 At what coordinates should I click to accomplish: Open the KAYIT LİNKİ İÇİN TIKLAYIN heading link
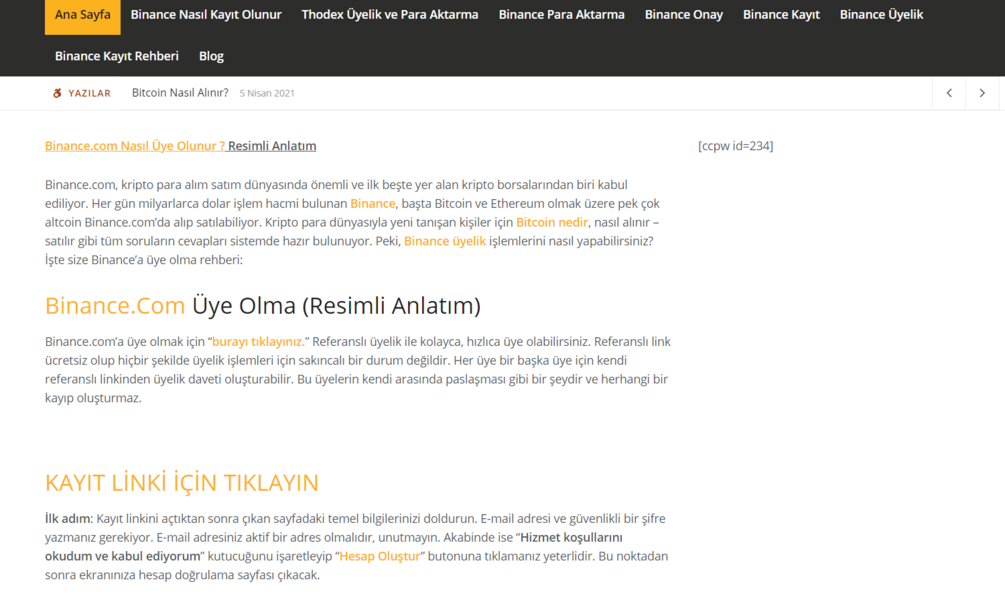(181, 483)
